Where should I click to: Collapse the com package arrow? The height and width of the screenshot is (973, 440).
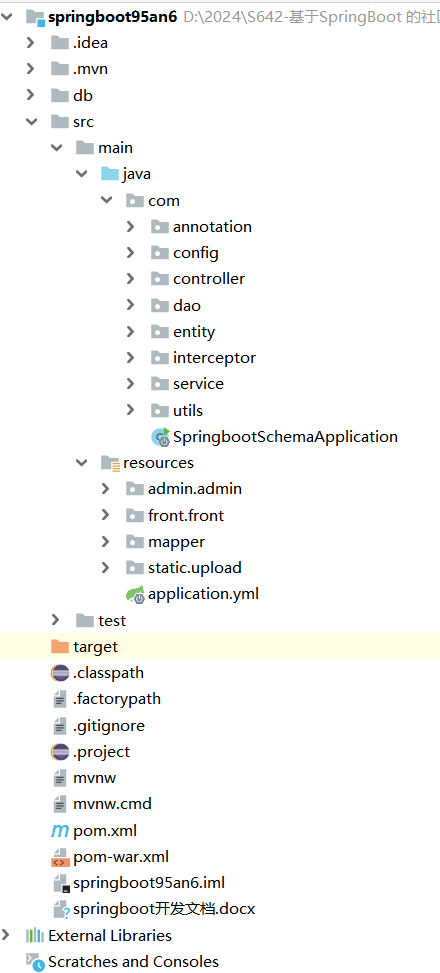point(107,200)
